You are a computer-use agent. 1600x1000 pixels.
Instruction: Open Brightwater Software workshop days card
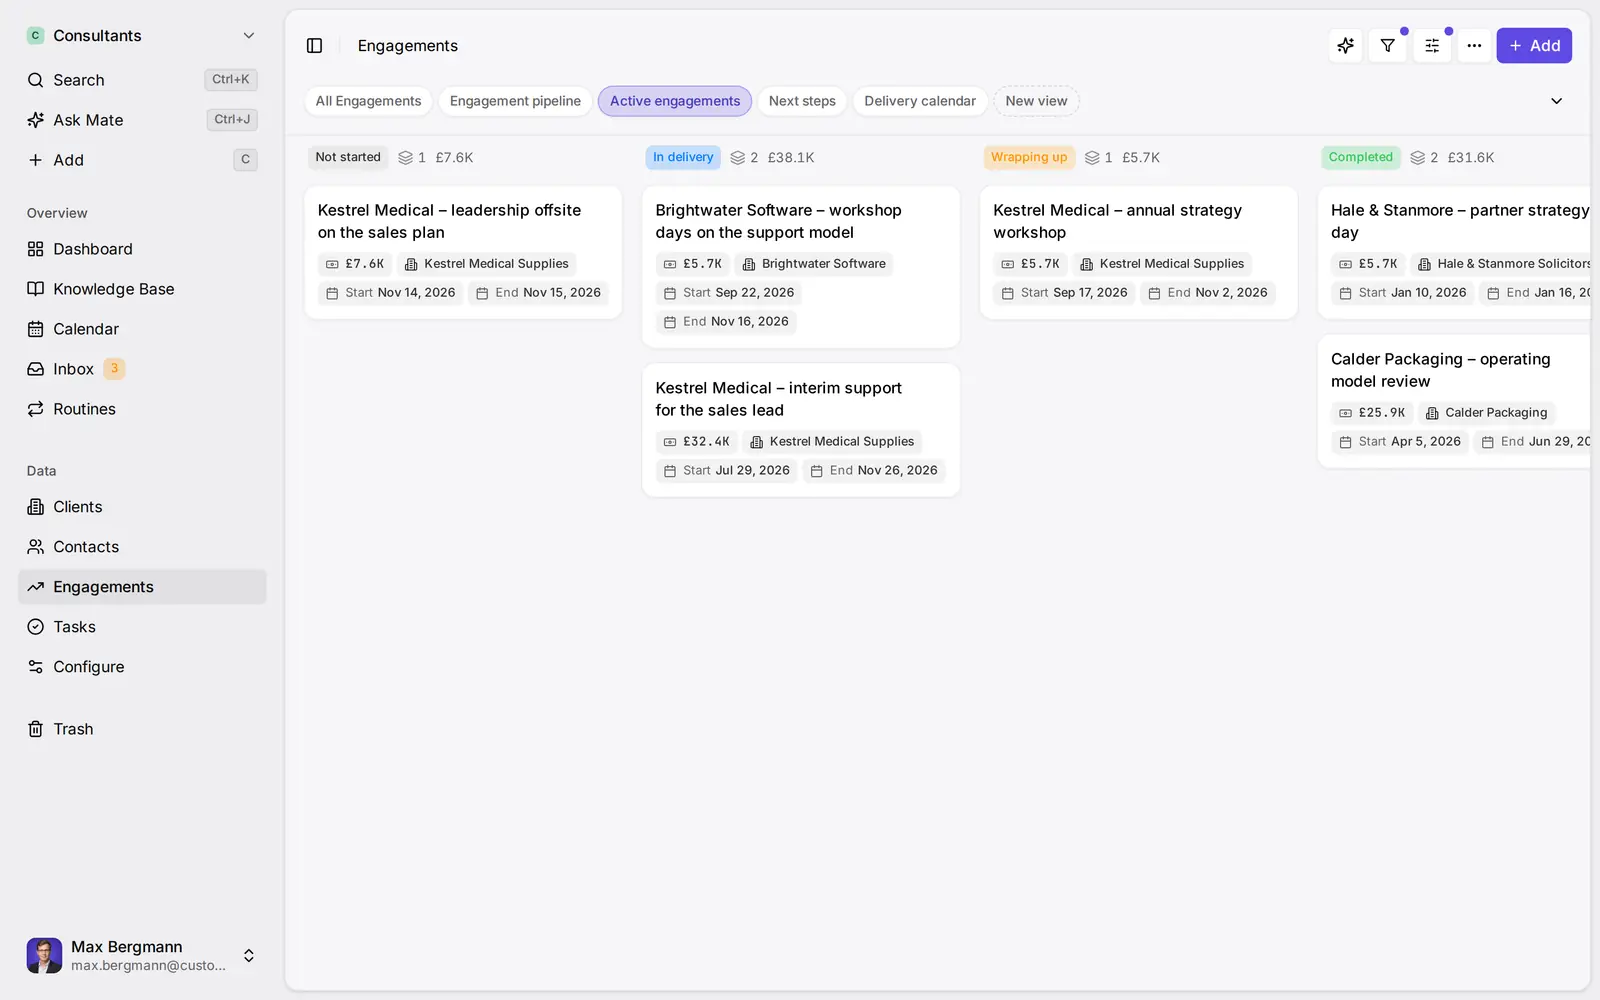tap(801, 267)
